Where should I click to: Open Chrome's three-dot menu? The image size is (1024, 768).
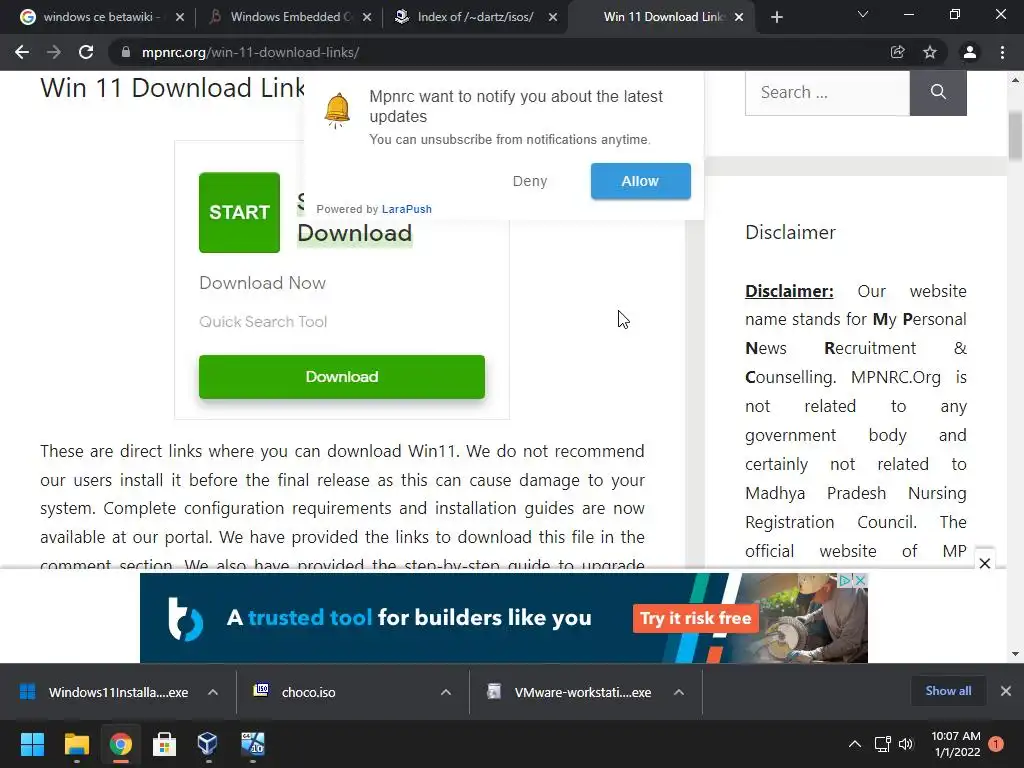coord(1002,52)
